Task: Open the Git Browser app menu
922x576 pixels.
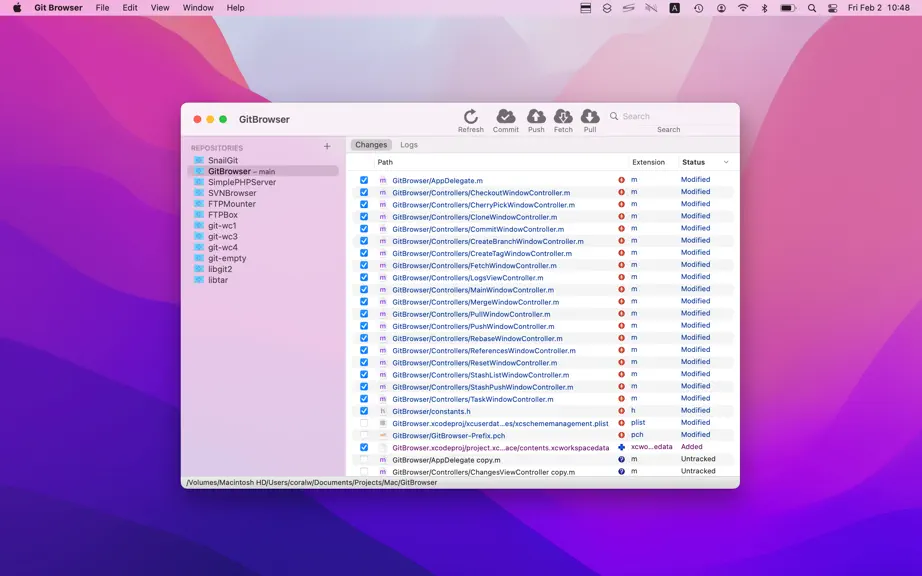Action: [x=58, y=8]
